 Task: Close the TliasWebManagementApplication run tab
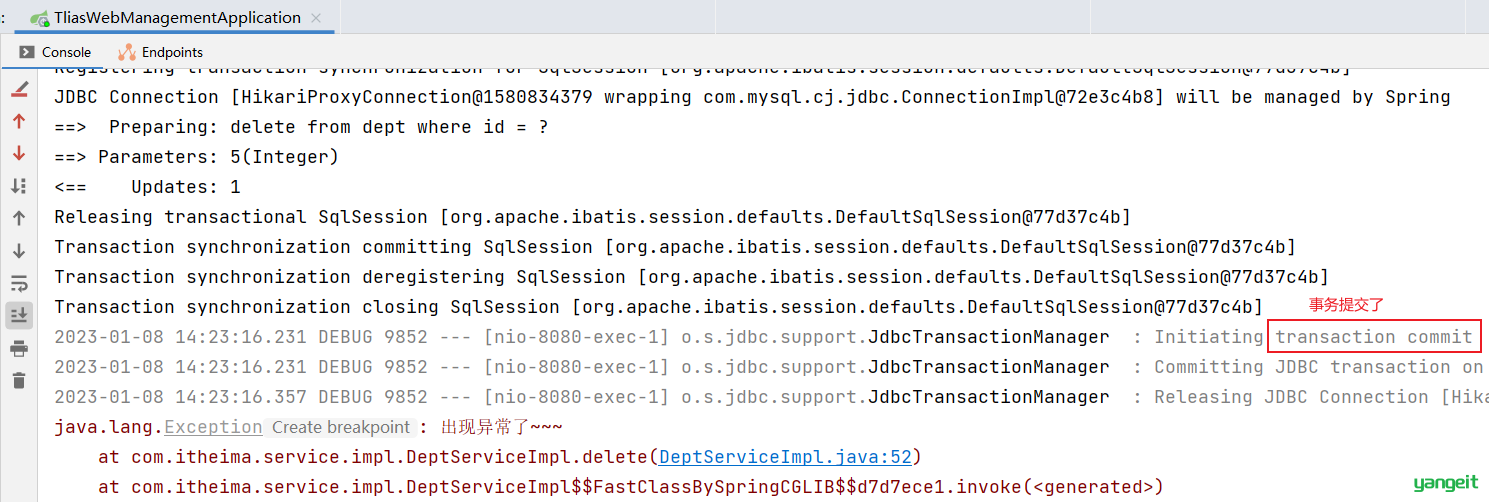[317, 18]
